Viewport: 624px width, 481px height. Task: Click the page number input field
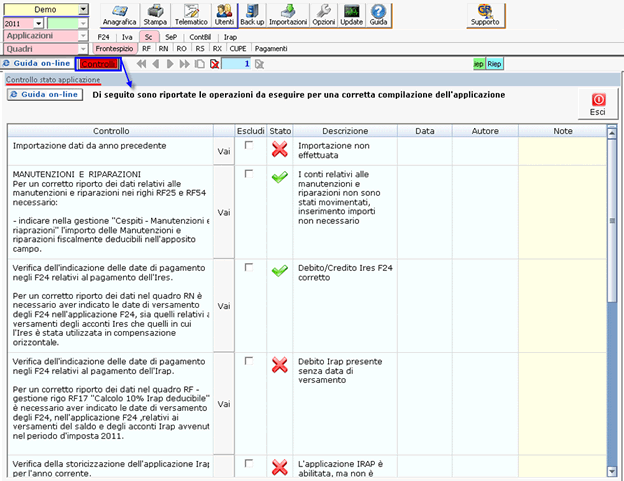click(x=236, y=64)
